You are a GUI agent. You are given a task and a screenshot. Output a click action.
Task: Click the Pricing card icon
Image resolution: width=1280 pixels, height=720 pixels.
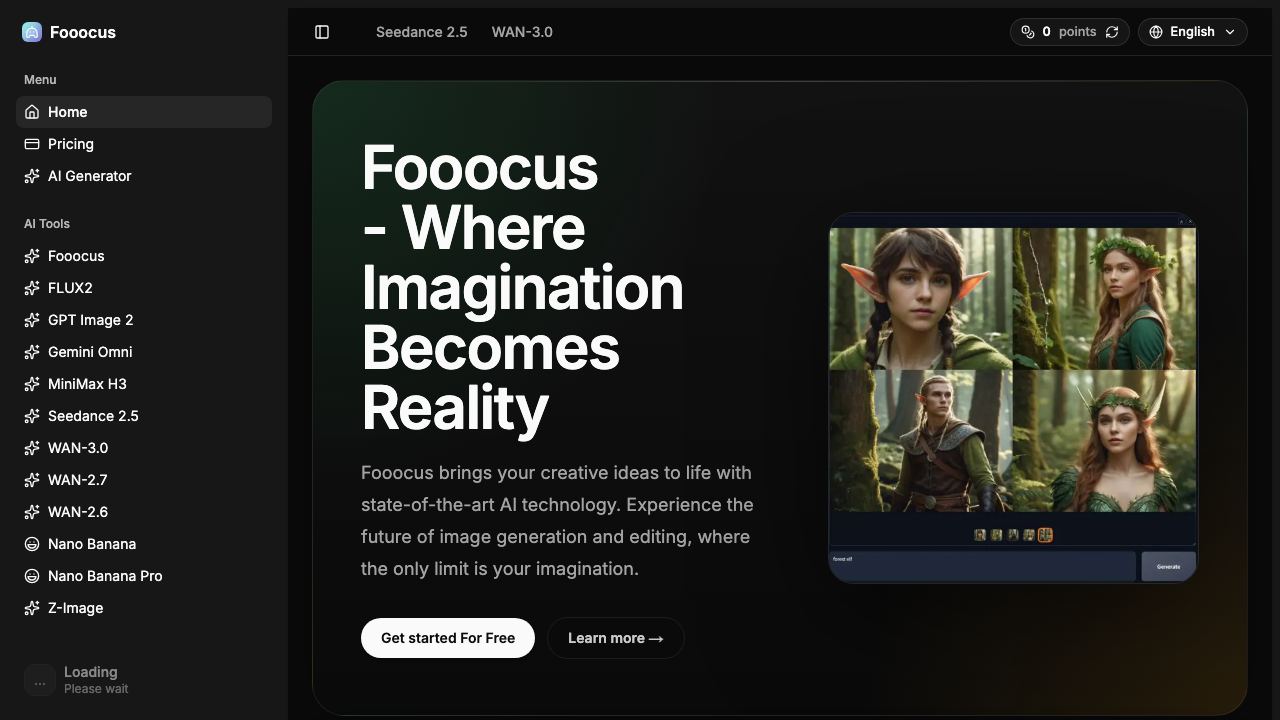[32, 144]
